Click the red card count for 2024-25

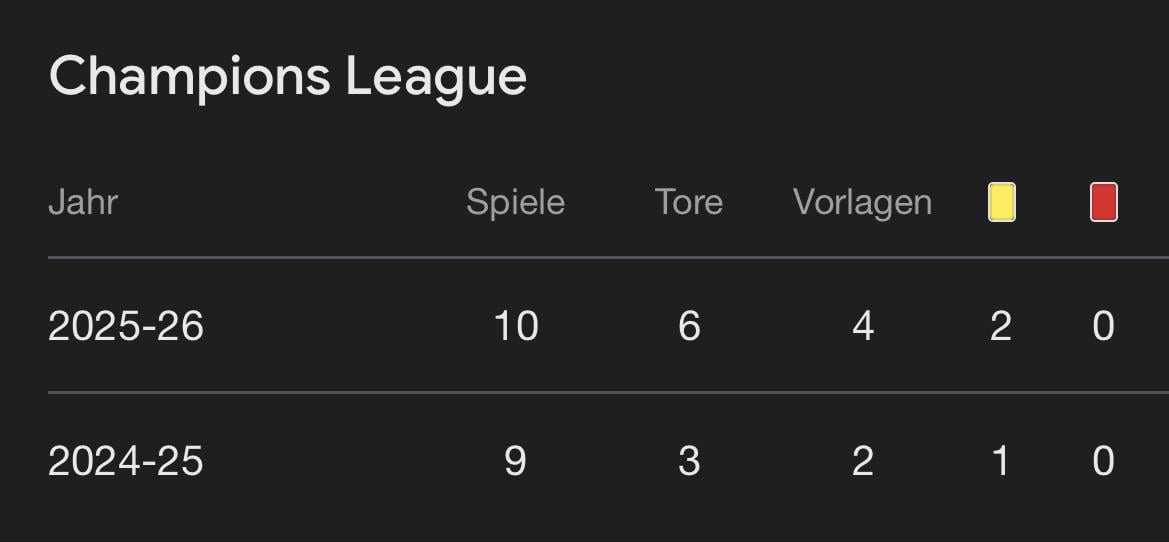(x=1103, y=461)
